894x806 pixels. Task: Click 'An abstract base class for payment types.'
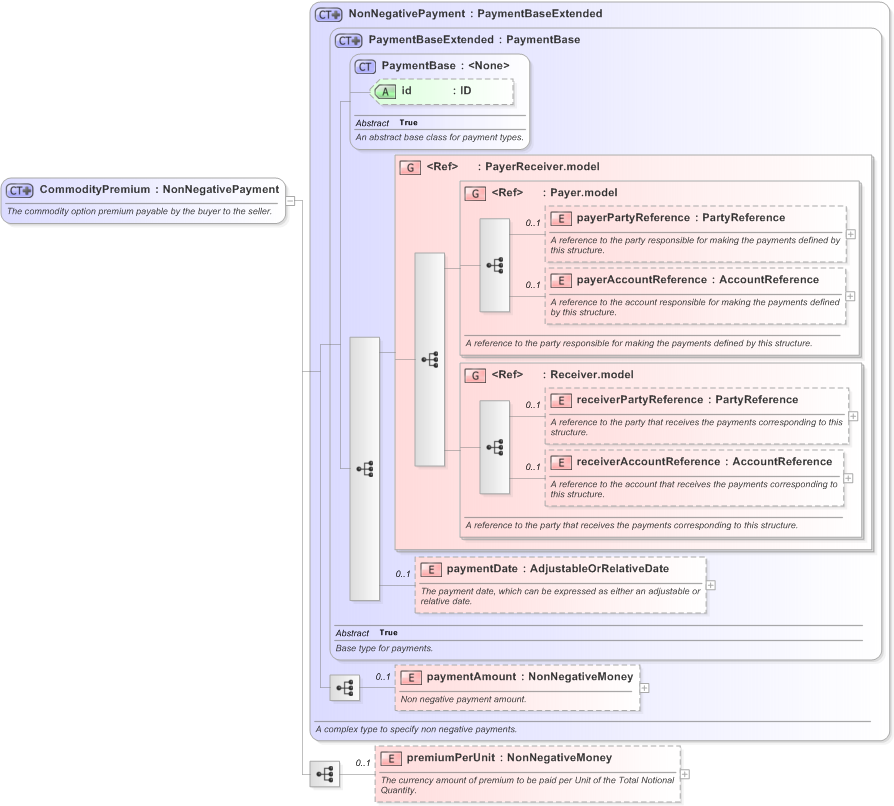coord(440,137)
